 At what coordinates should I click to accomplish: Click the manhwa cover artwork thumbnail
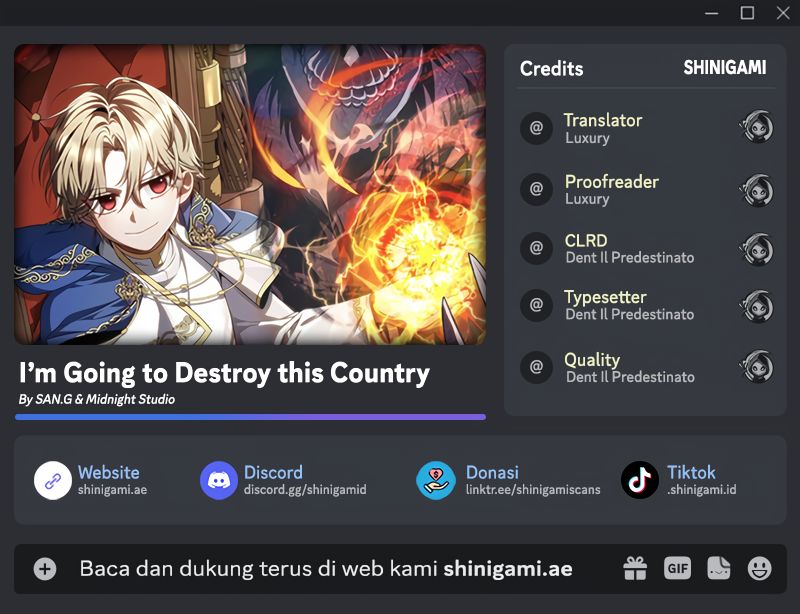pyautogui.click(x=250, y=194)
